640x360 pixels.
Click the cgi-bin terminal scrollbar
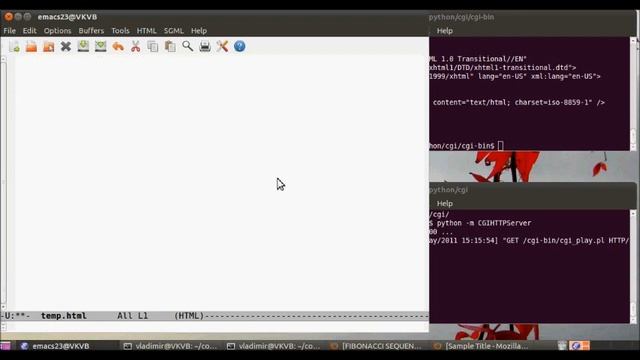633,94
